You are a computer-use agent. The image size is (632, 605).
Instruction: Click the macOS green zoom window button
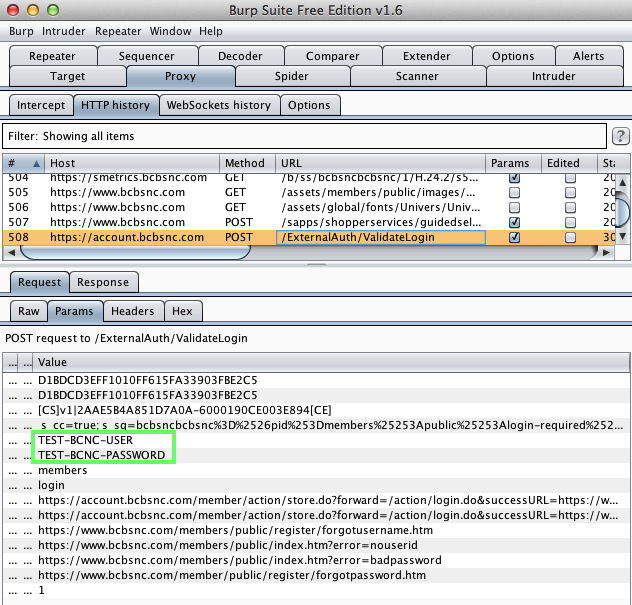click(x=53, y=9)
